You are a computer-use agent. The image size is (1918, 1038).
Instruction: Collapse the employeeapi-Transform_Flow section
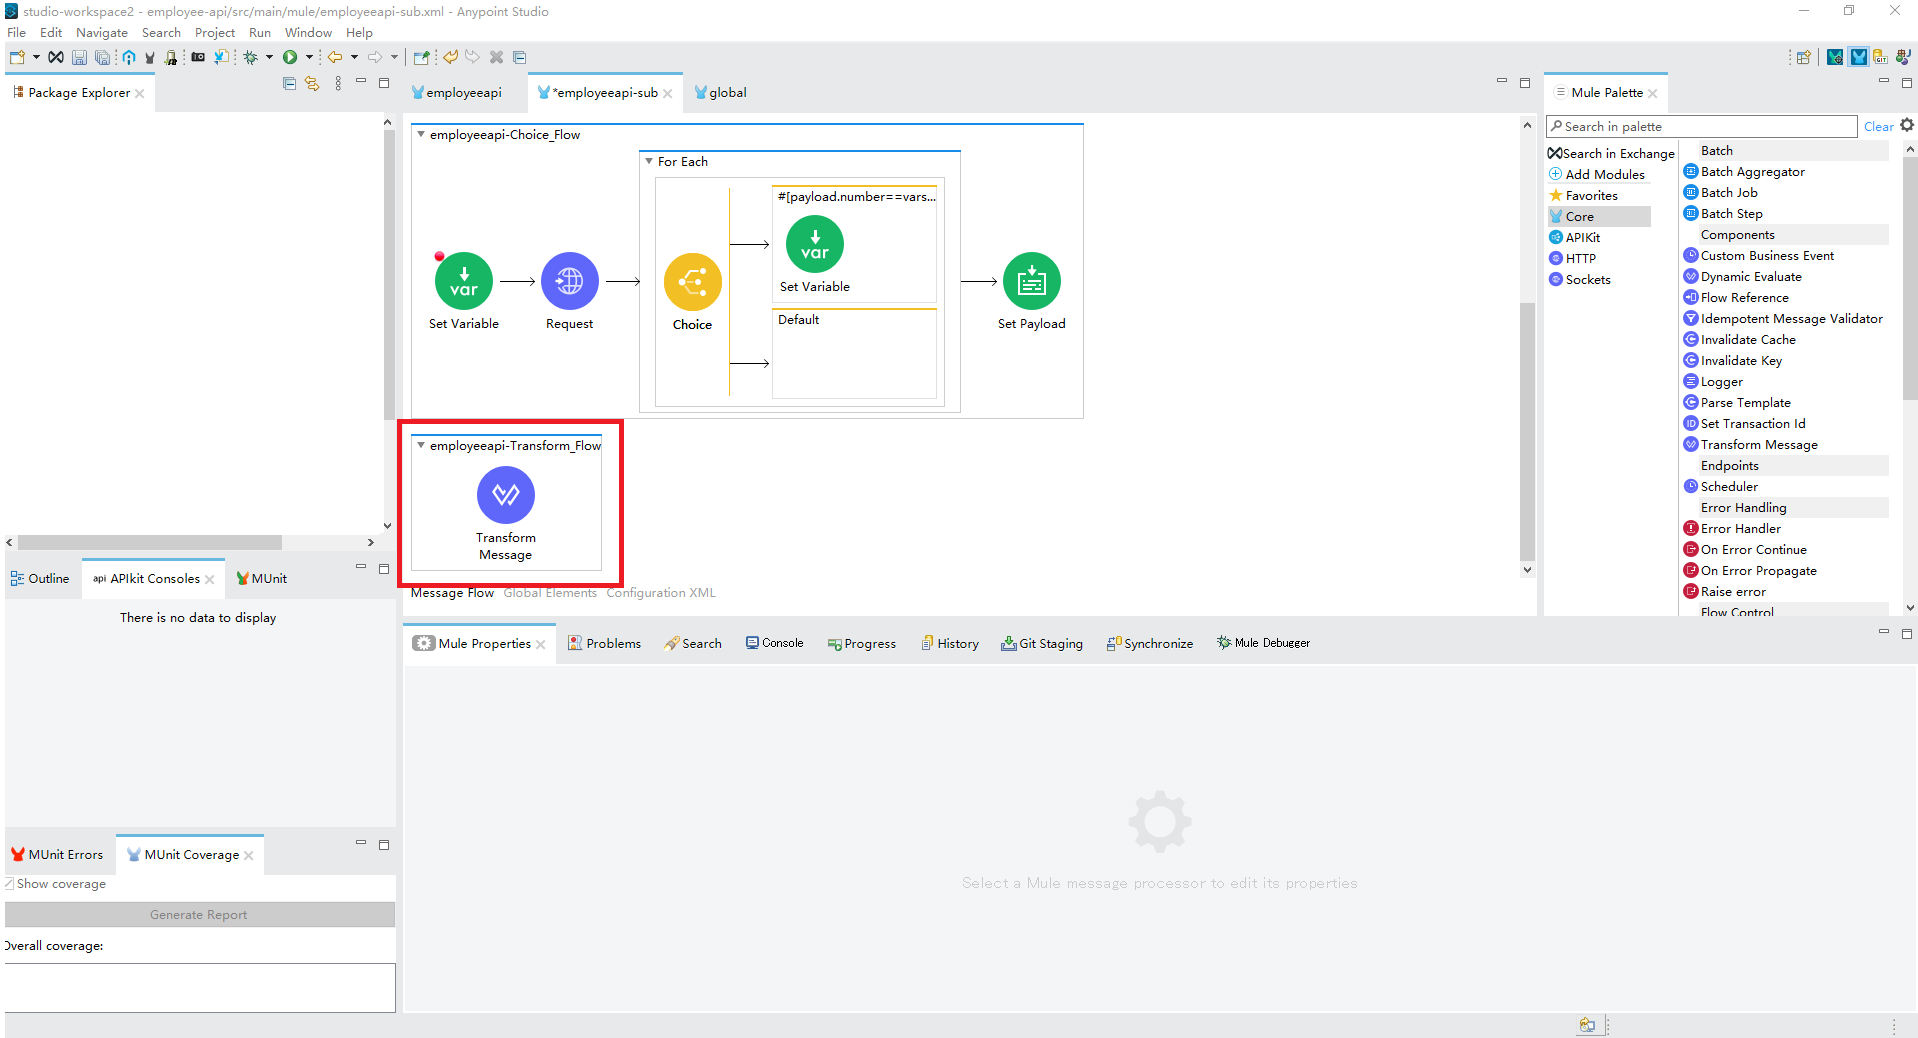[419, 446]
